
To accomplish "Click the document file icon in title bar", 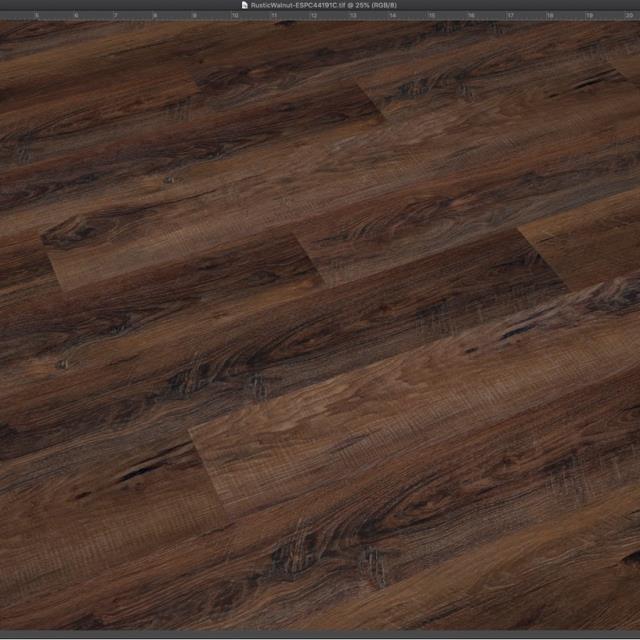I will tap(244, 5).
